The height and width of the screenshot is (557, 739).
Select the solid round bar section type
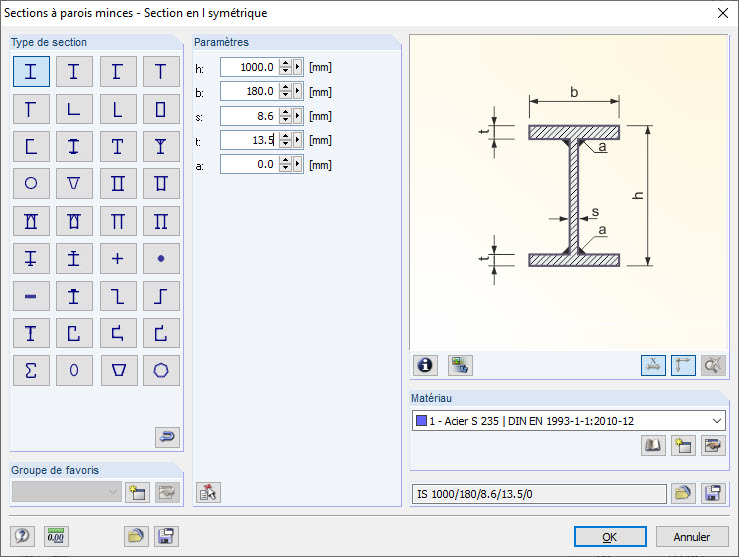(161, 258)
